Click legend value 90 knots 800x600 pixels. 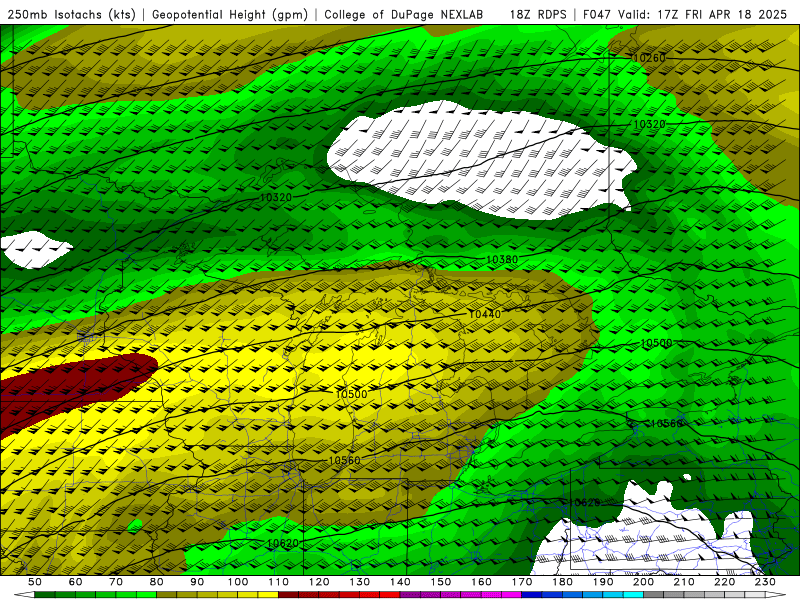pos(197,582)
